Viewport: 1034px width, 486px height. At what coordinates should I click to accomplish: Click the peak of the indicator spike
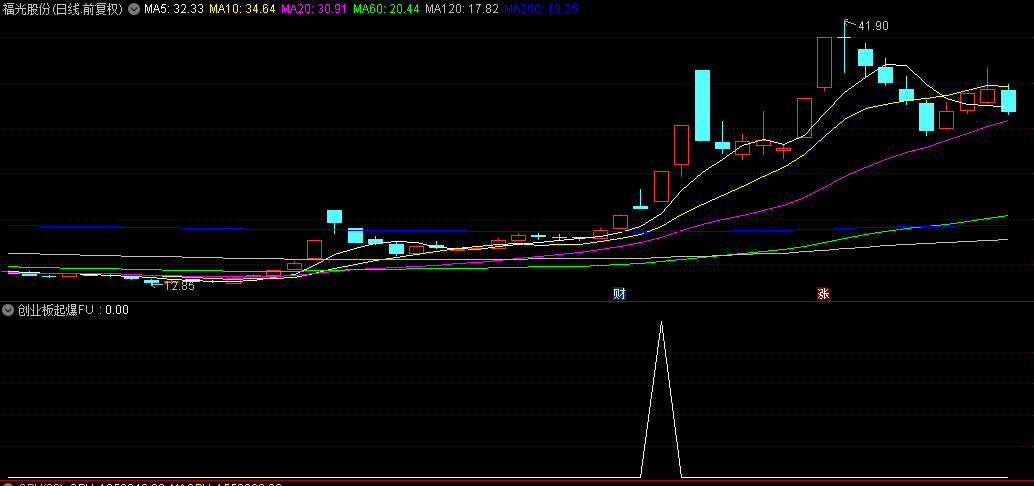click(x=661, y=322)
